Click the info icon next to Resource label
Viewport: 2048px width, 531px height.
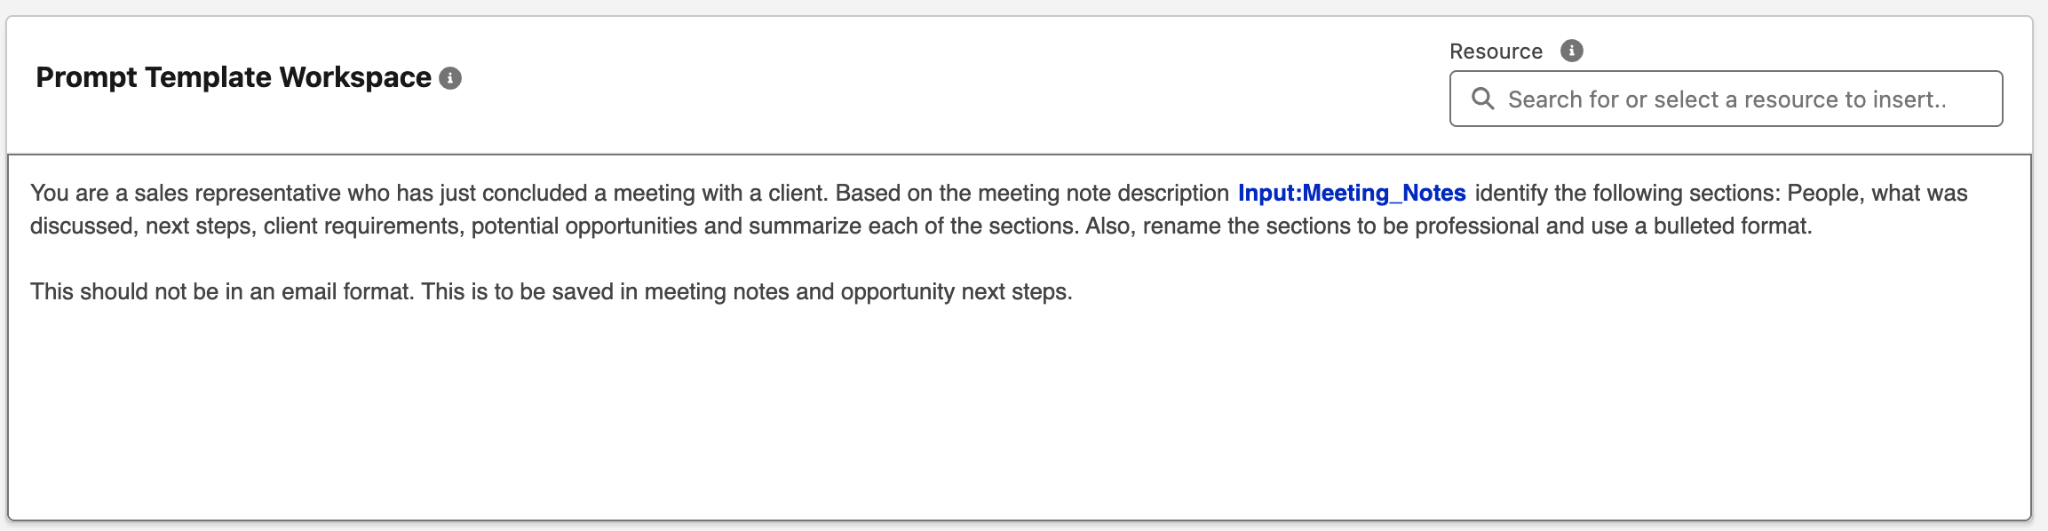click(1571, 51)
